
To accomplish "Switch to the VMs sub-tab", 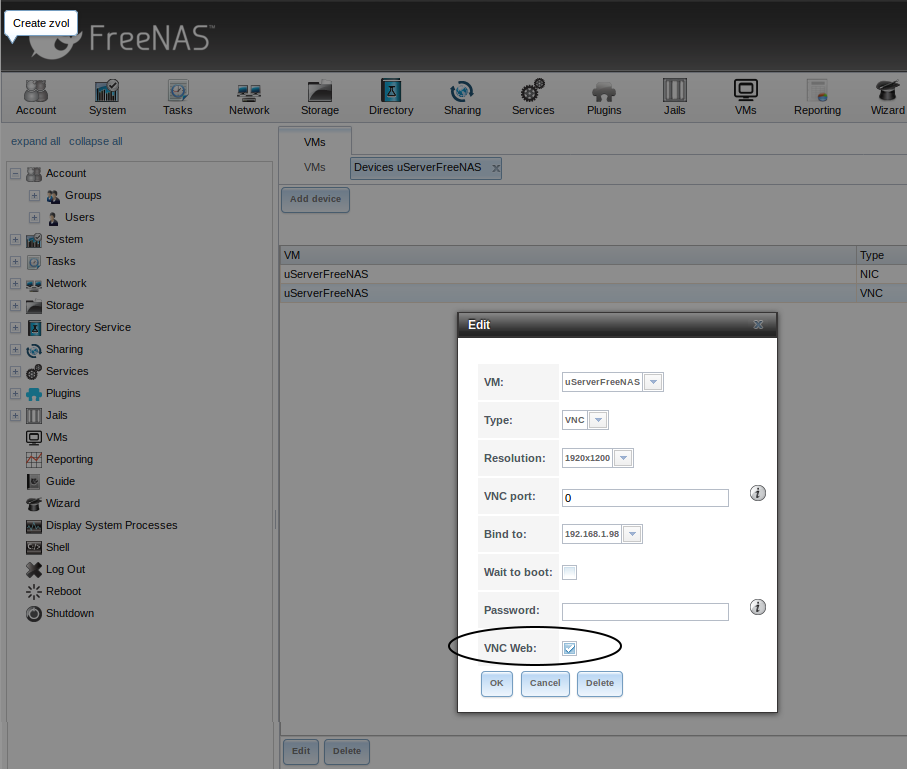I will [315, 167].
